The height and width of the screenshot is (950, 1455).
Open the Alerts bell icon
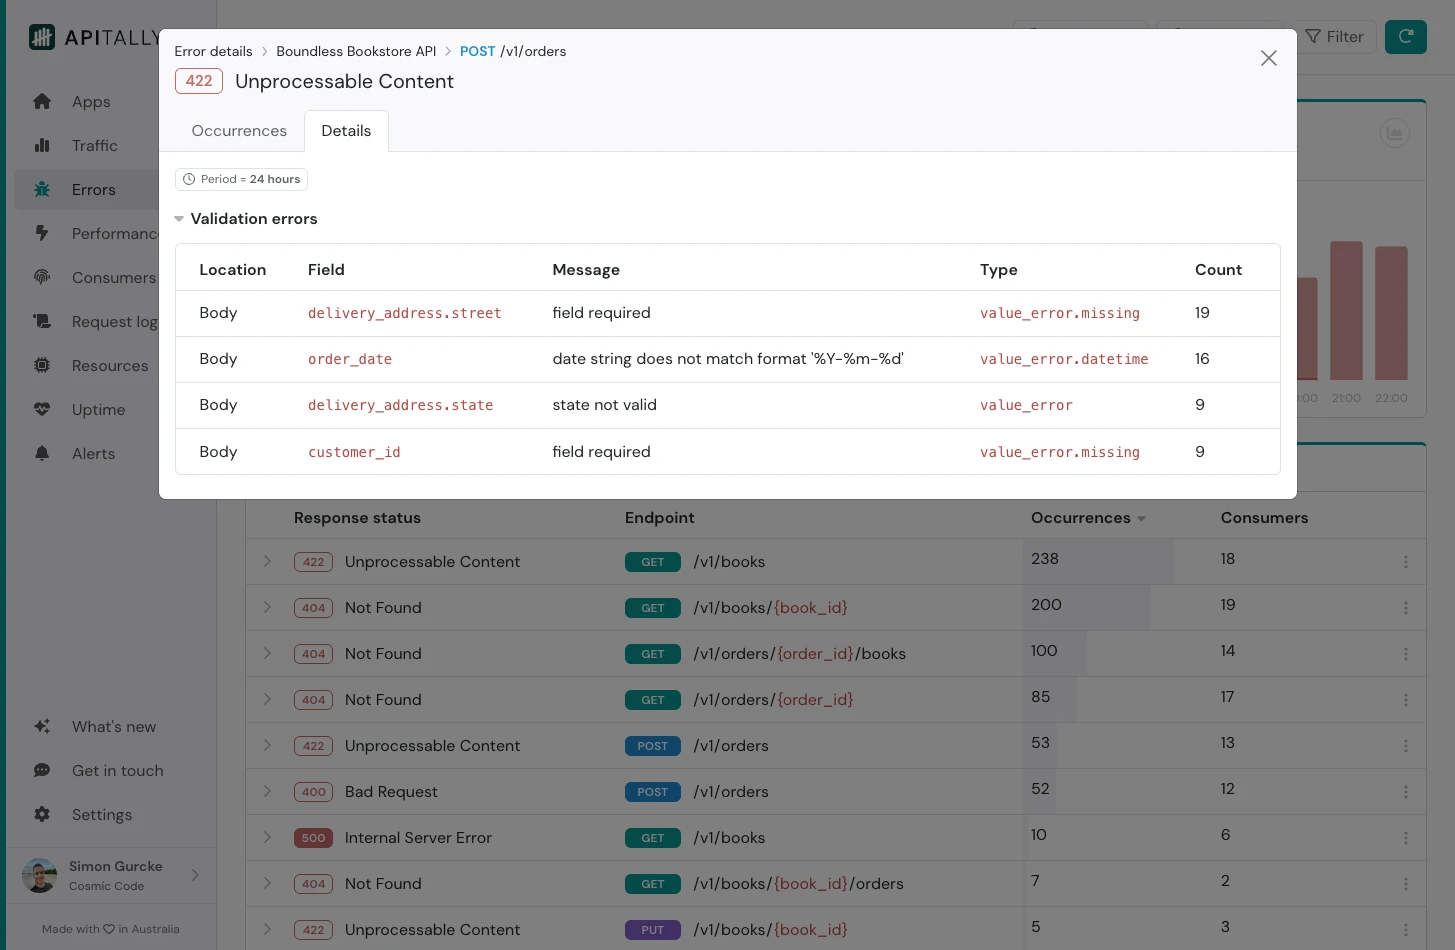coord(42,453)
